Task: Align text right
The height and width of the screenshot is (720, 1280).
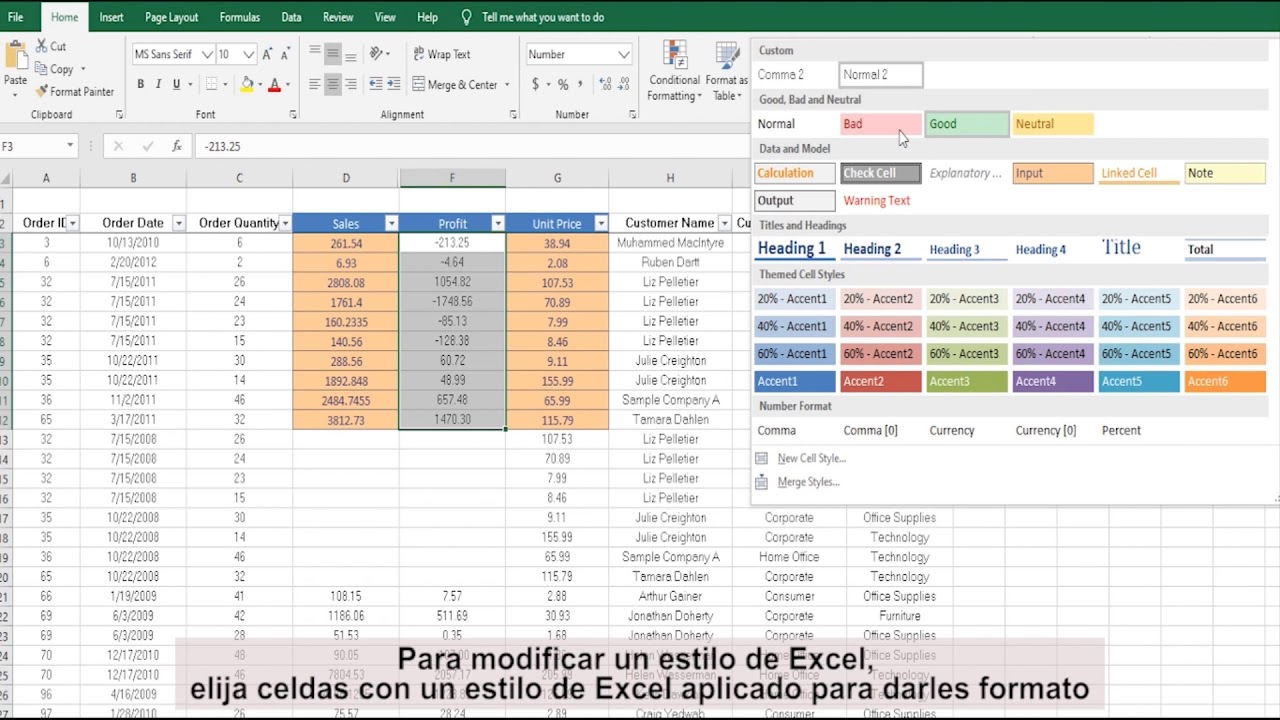Action: pyautogui.click(x=351, y=85)
